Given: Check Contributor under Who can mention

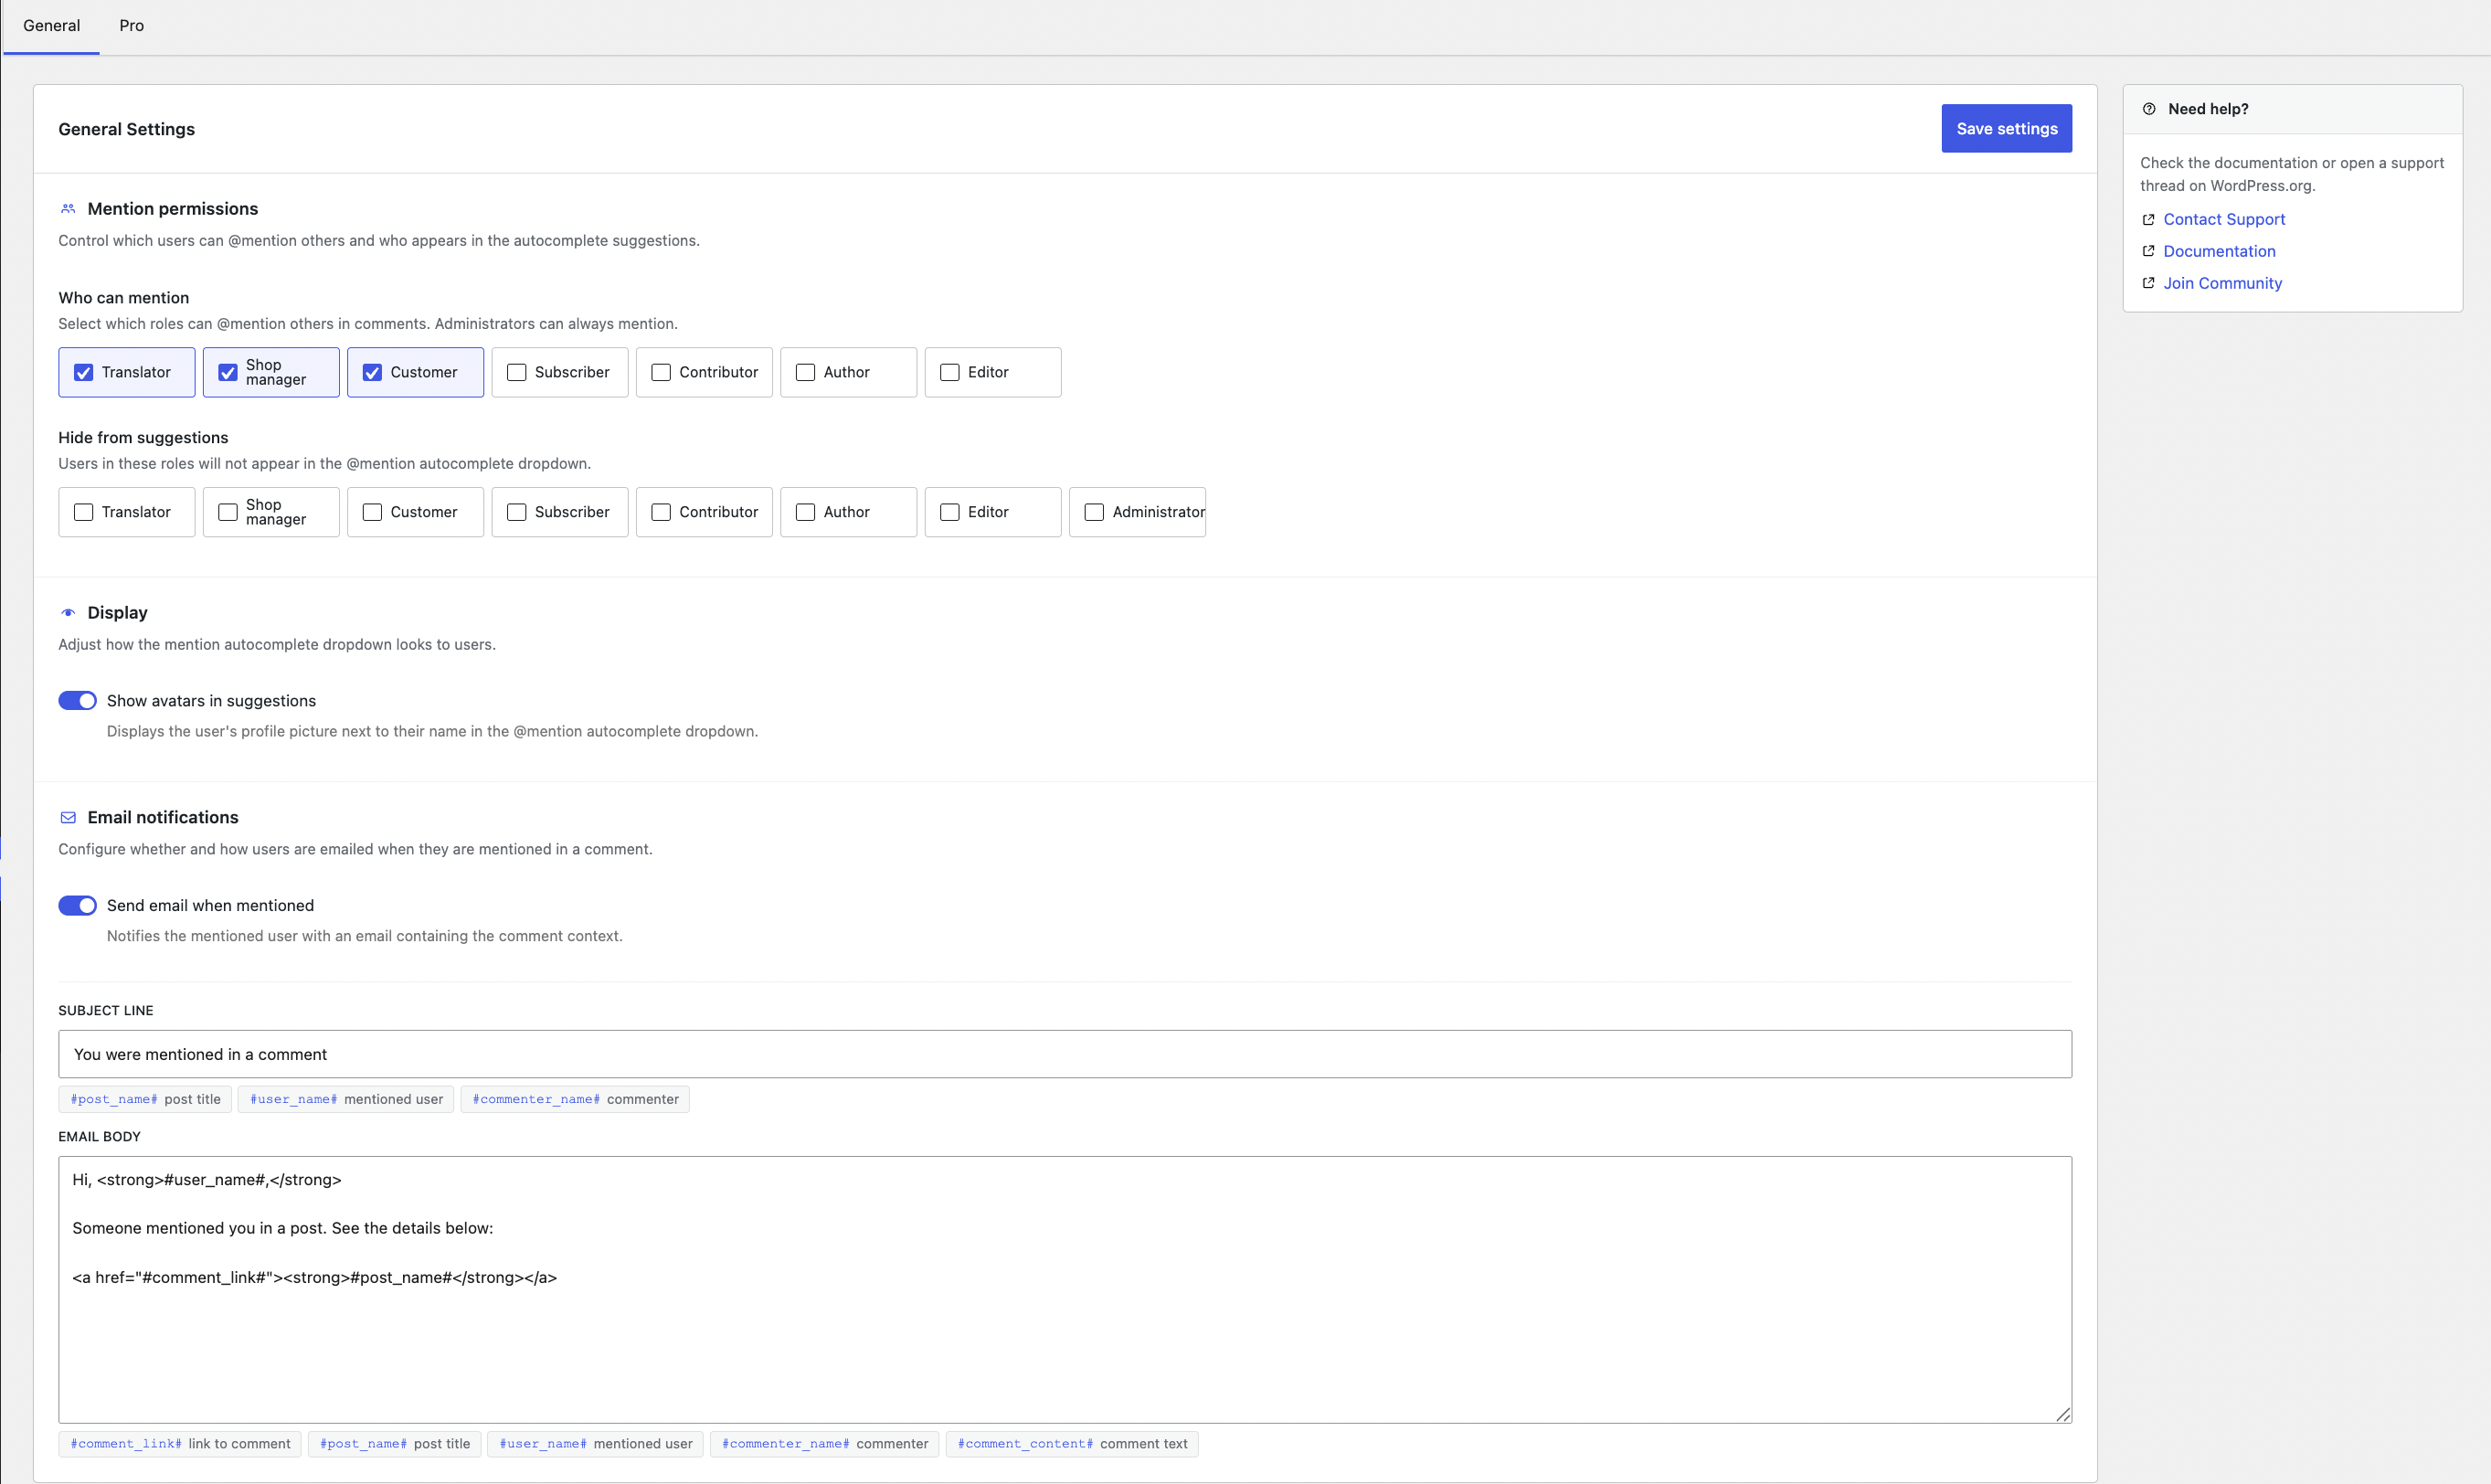Looking at the screenshot, I should [661, 373].
